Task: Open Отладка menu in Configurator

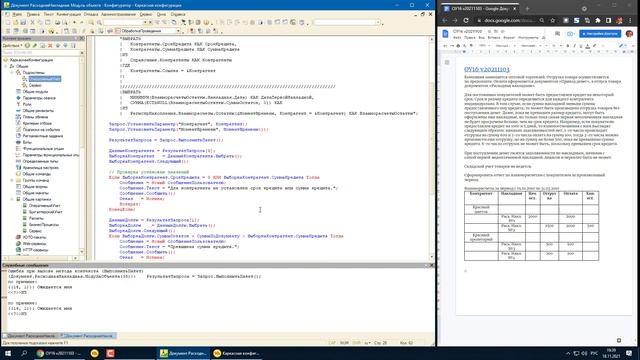Action: [91, 14]
